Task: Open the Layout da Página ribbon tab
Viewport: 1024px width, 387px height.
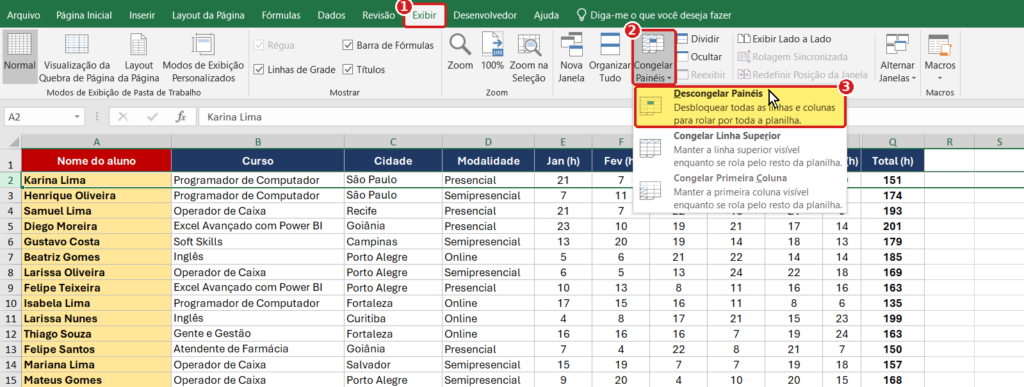Action: coord(208,14)
